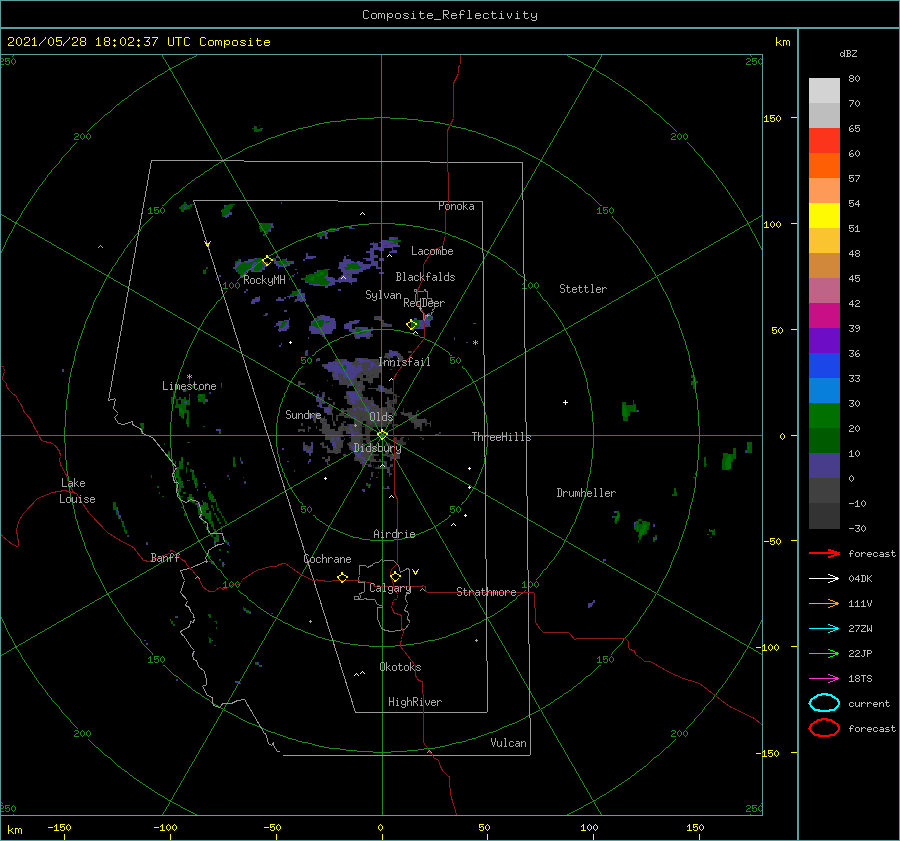The height and width of the screenshot is (841, 900).
Task: Click the red forecast arrow in the legend
Action: point(824,553)
